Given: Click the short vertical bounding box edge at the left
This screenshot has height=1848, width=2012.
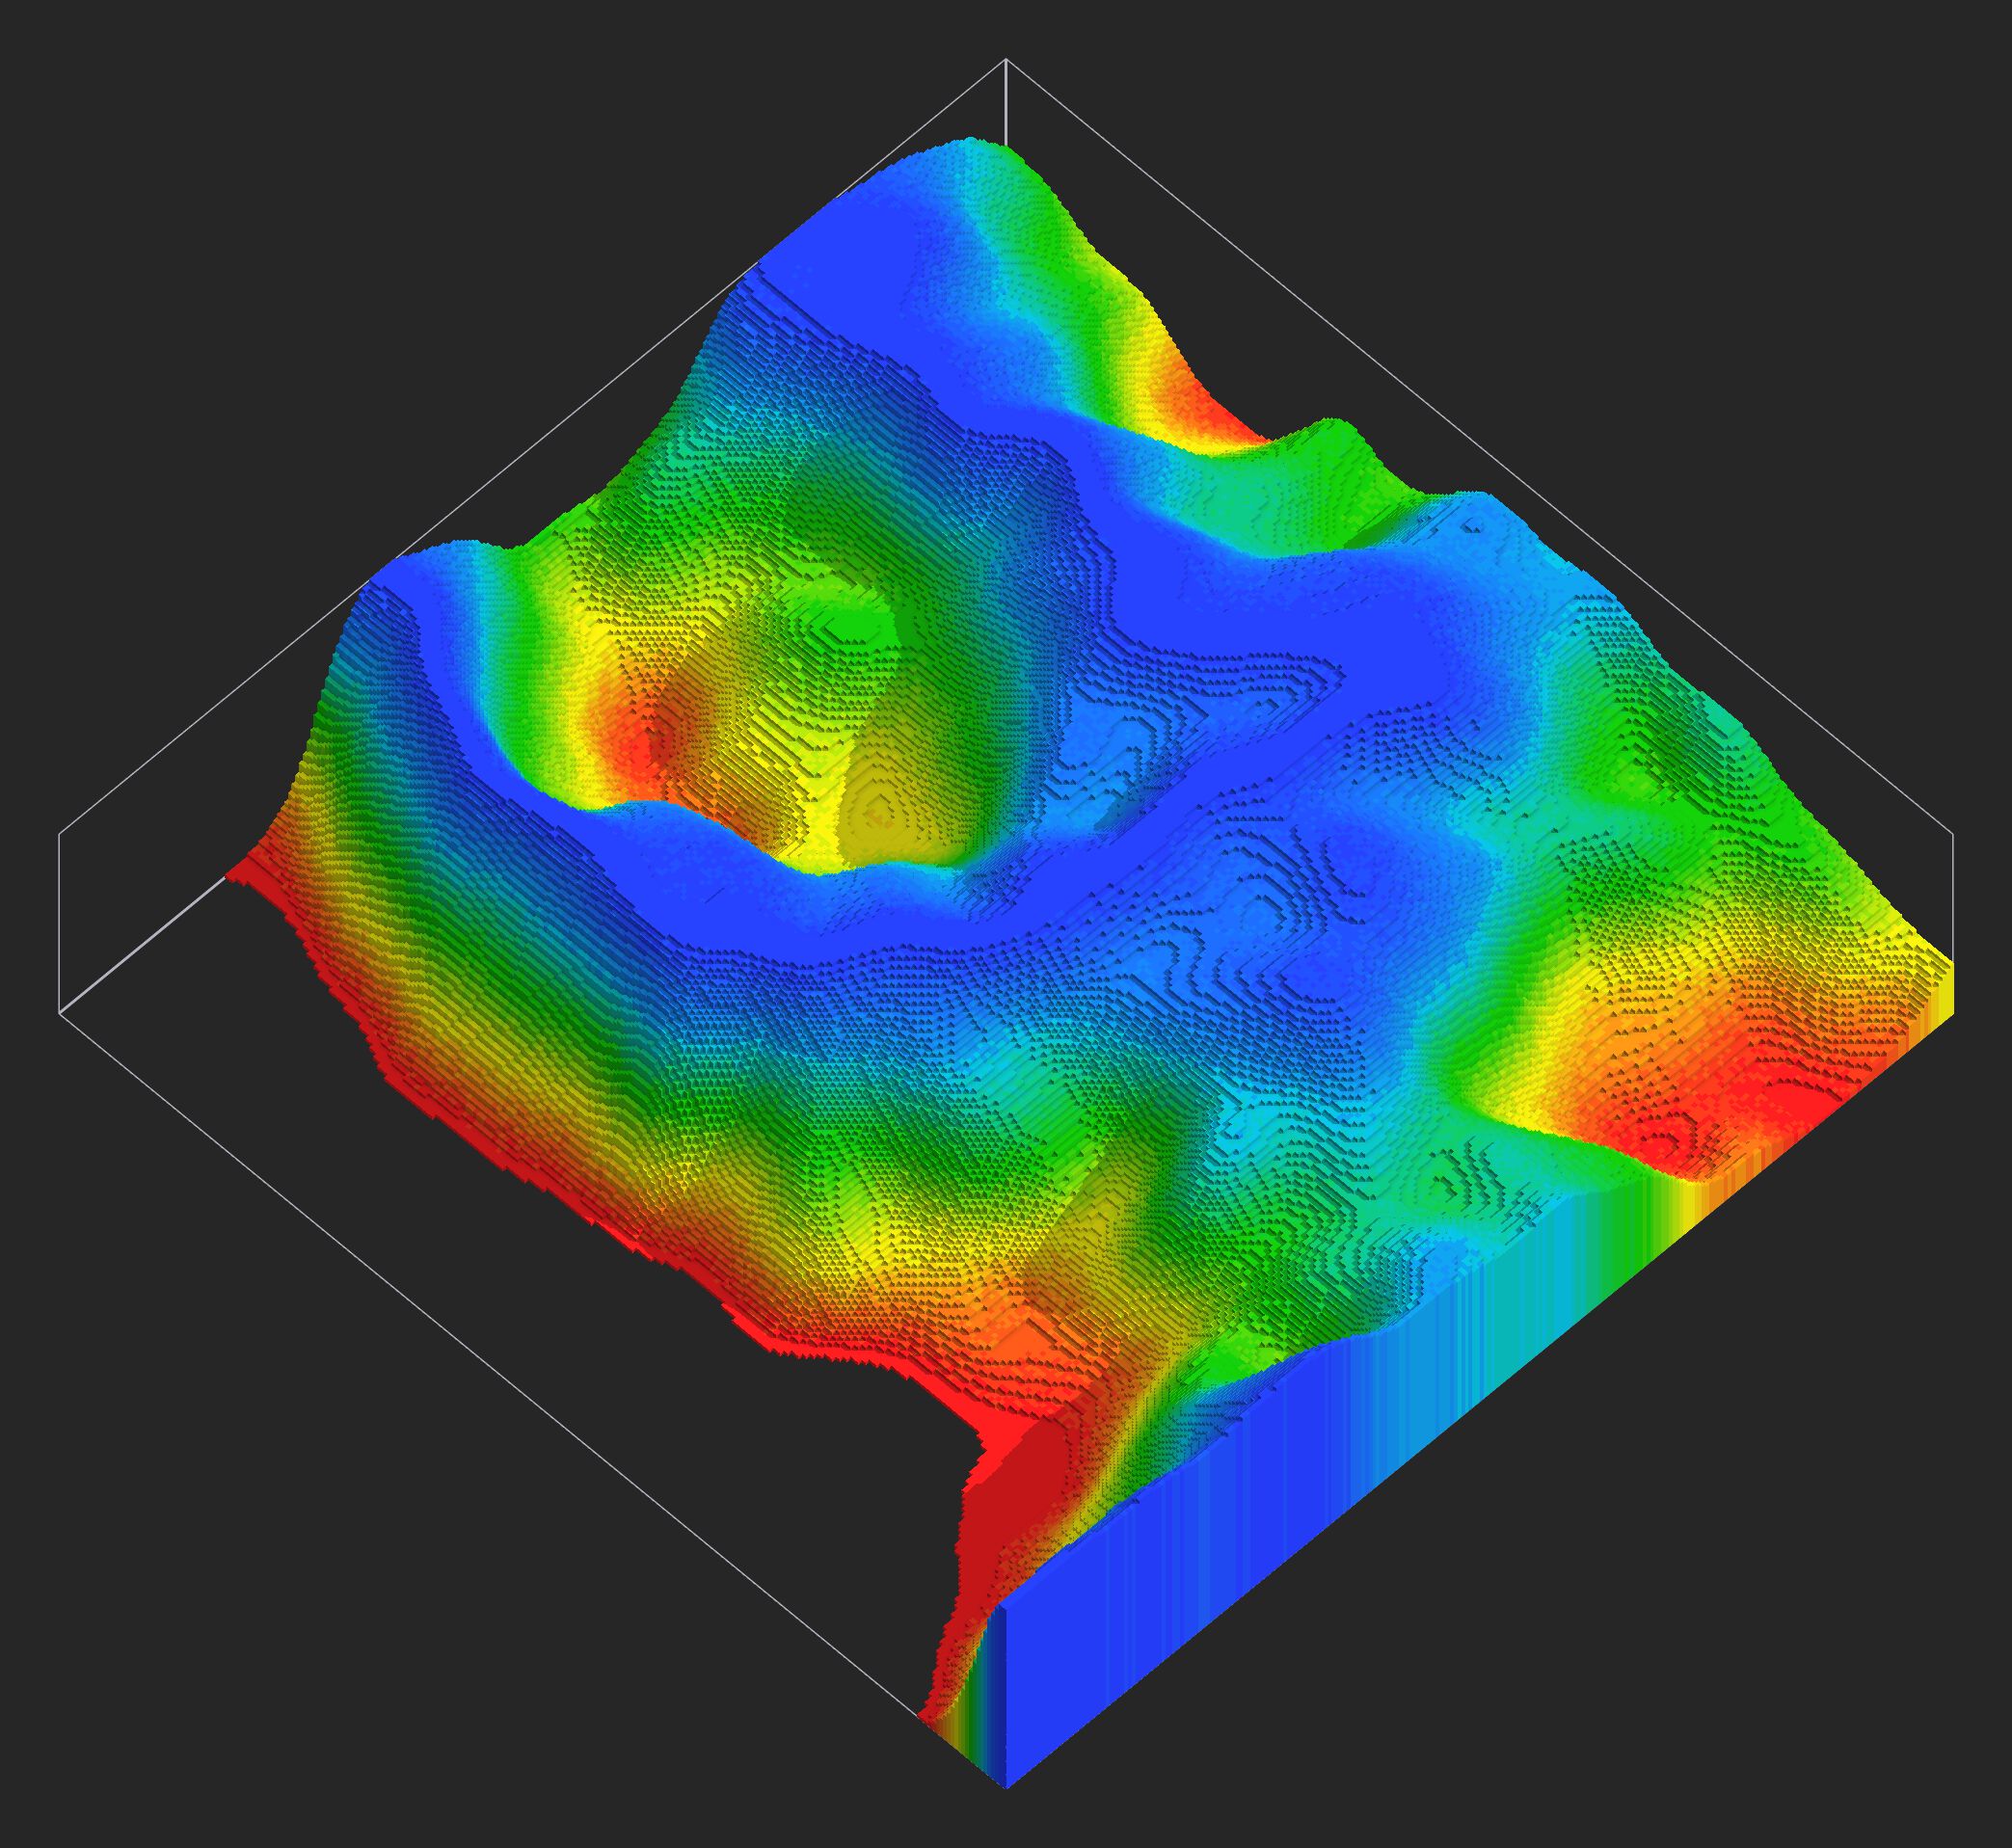Looking at the screenshot, I should point(60,922).
